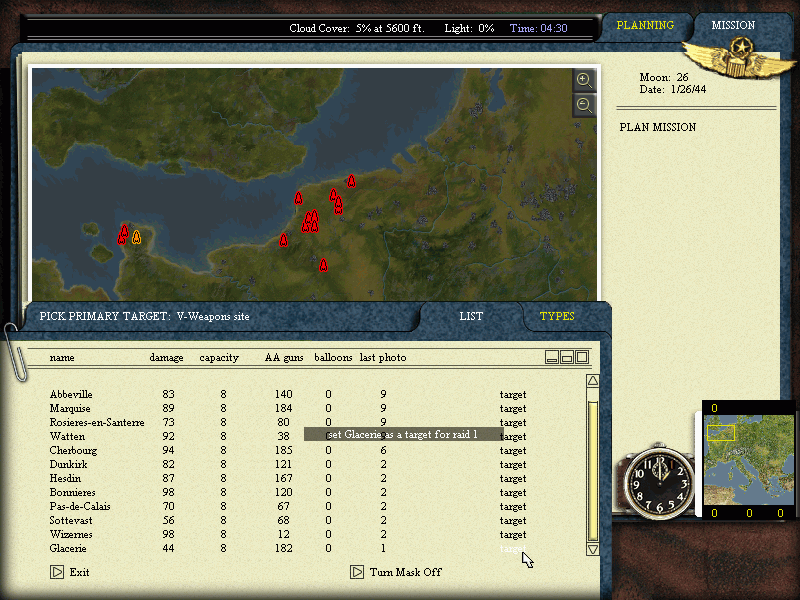
Task: Select Watten in the name column
Action: click(x=67, y=437)
